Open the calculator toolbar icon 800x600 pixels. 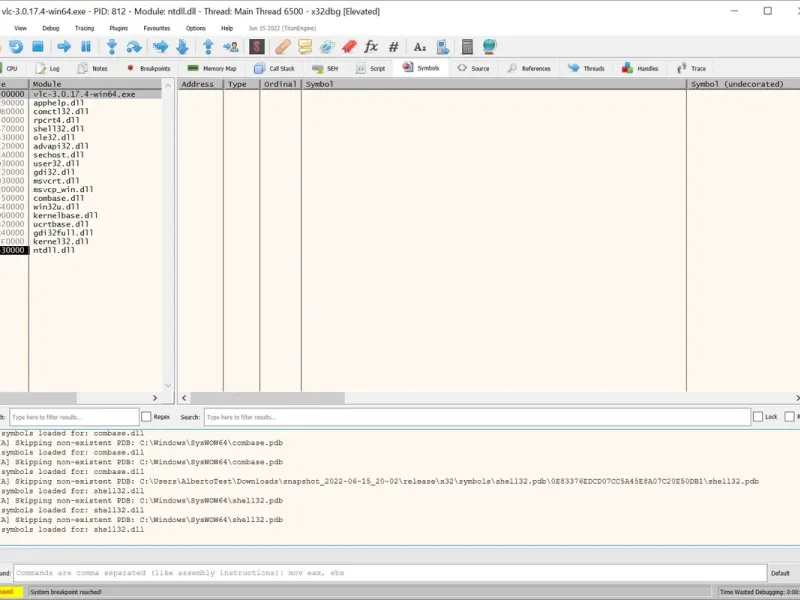pyautogui.click(x=467, y=47)
